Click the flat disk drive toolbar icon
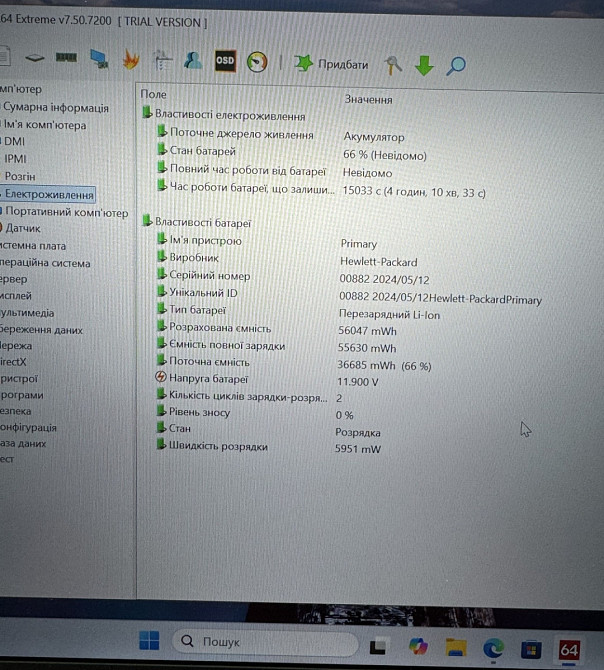Viewport: 604px width, 670px height. point(35,57)
